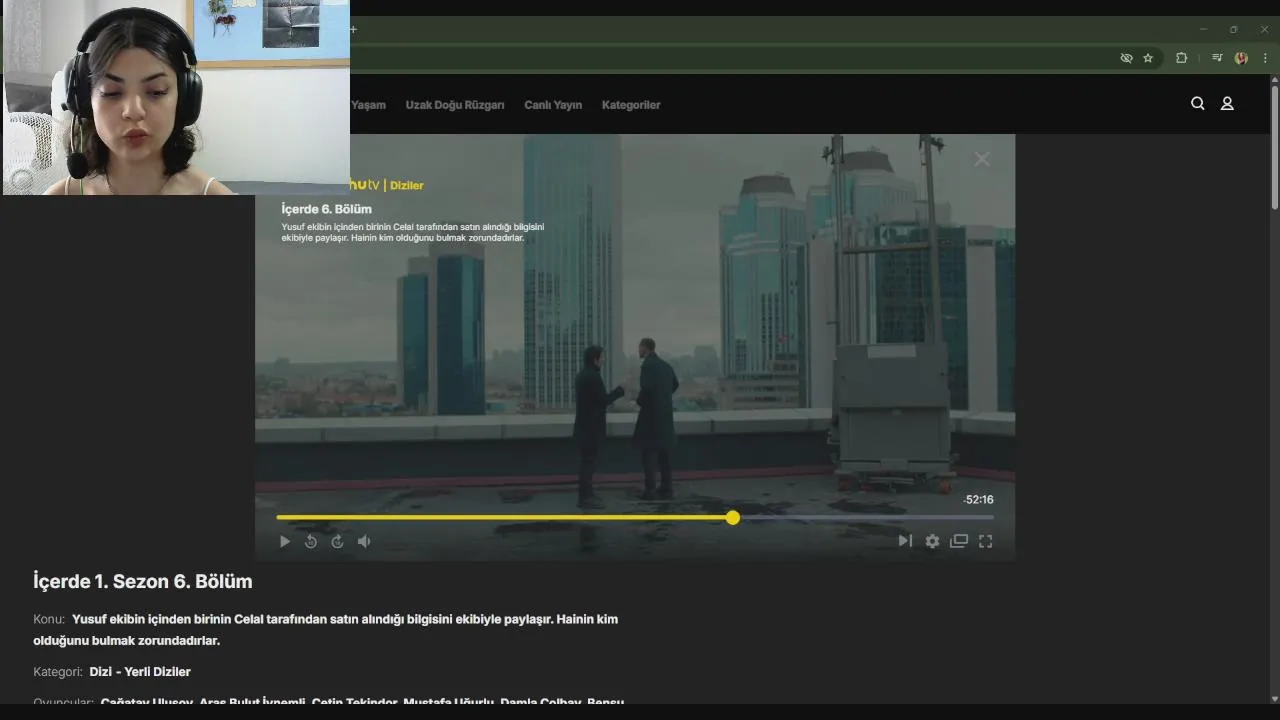Enter fullscreen video mode

(985, 541)
